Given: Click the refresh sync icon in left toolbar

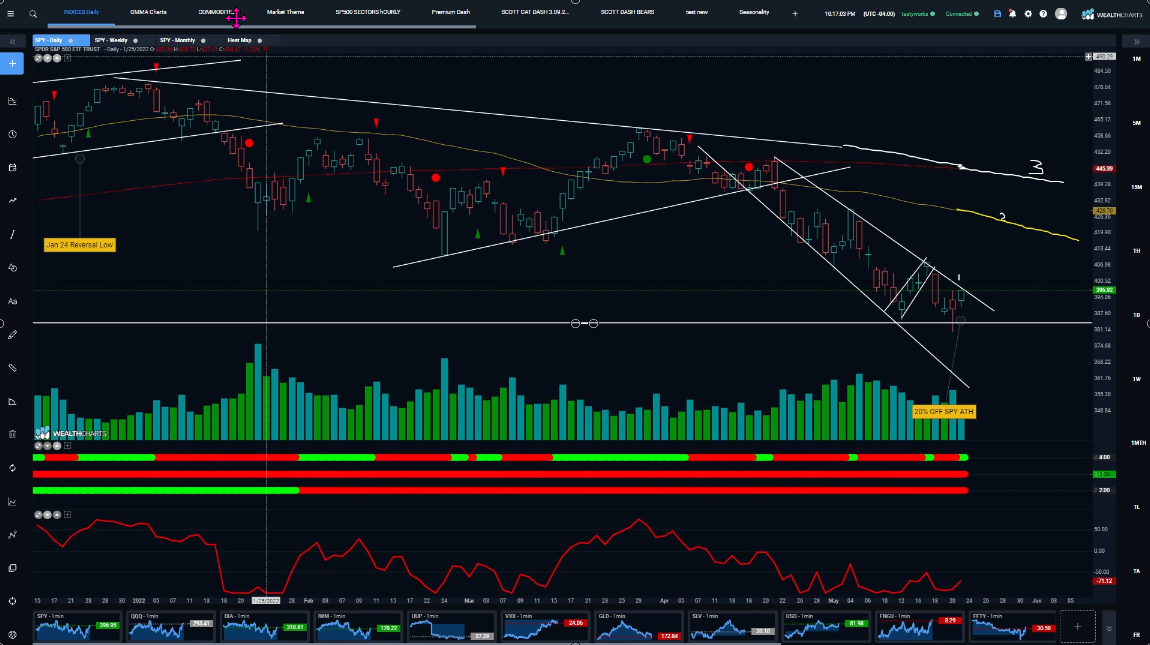Looking at the screenshot, I should pos(12,468).
